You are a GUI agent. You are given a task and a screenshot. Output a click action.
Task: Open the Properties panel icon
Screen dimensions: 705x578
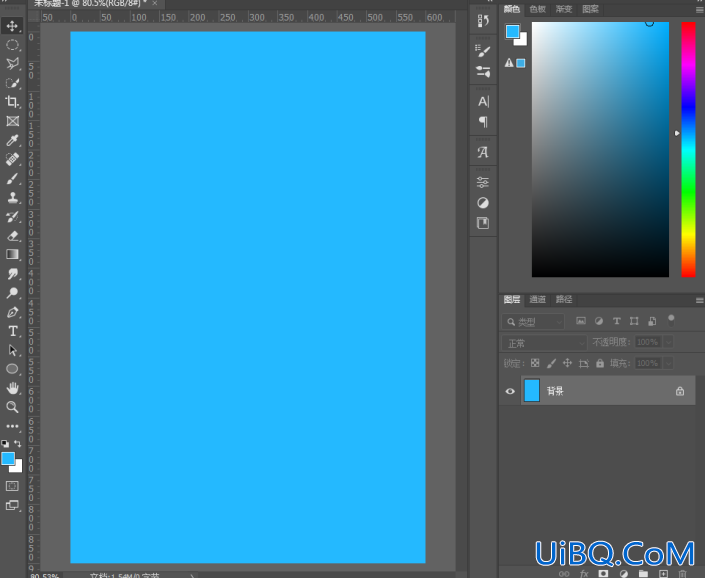point(483,182)
